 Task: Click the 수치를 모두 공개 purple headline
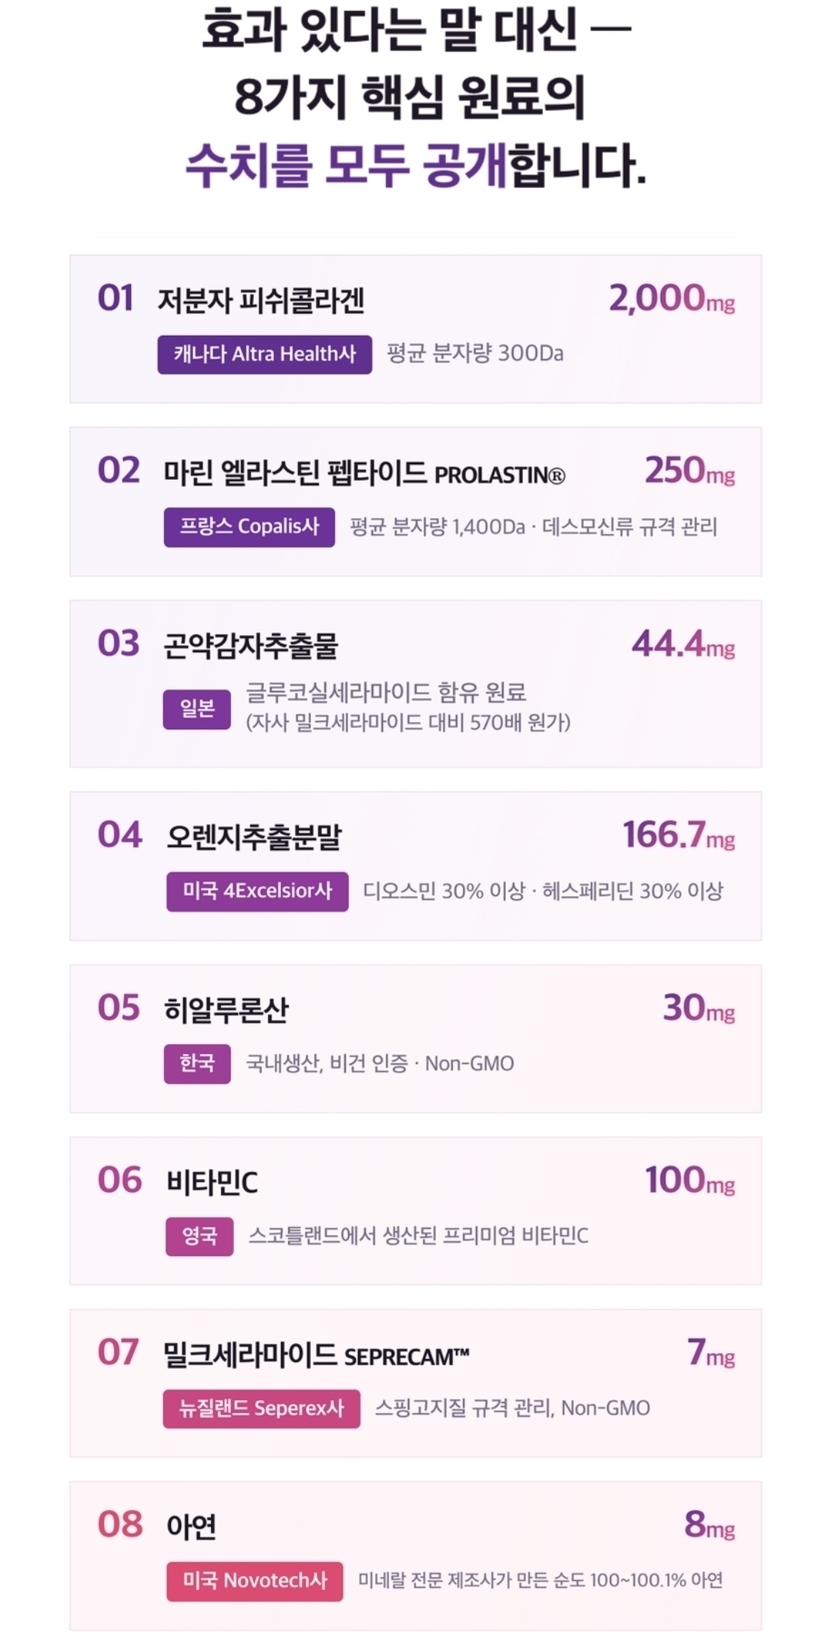(348, 165)
